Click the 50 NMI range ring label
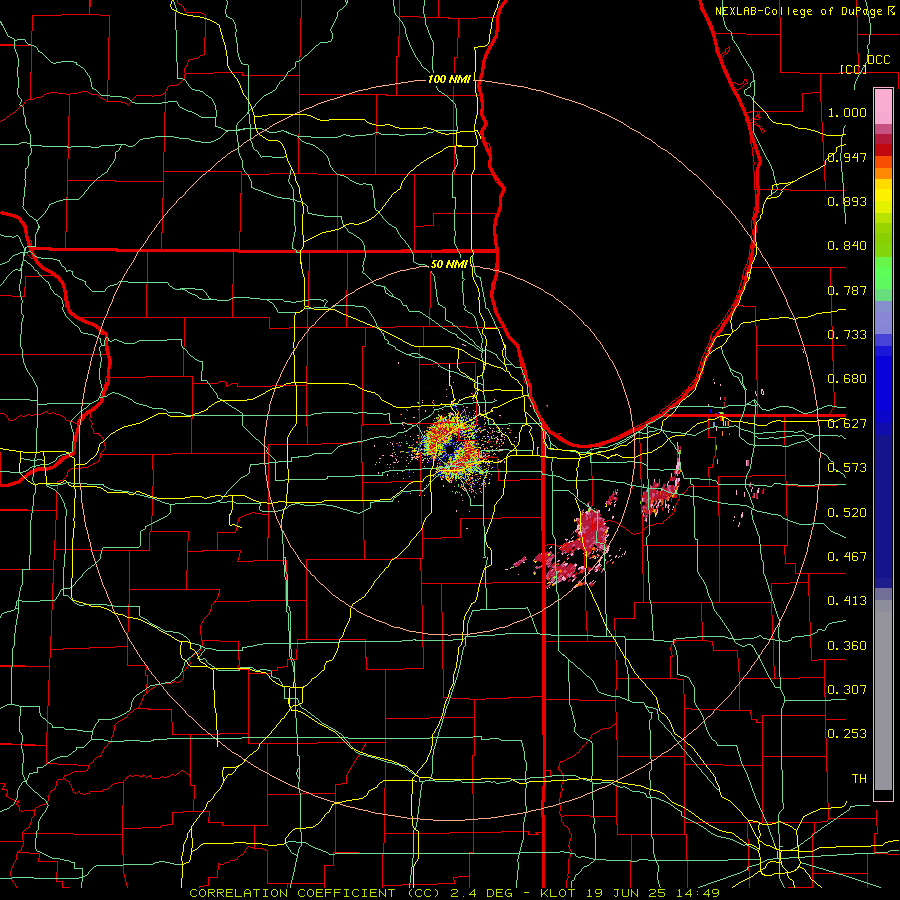Screen dimensions: 900x900 point(449,264)
